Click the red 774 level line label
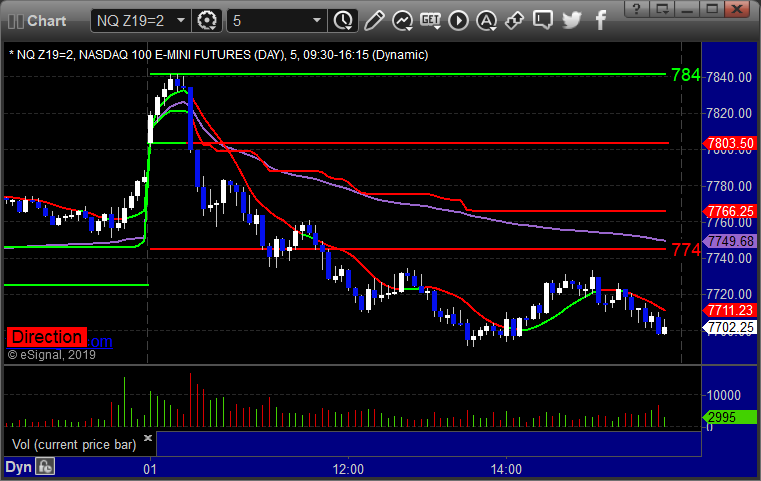The height and width of the screenshot is (481, 761). (685, 249)
